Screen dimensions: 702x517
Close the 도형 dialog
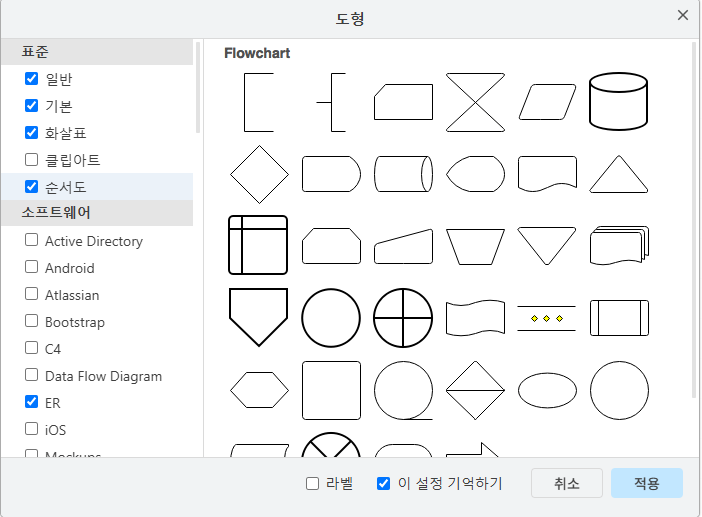[x=683, y=15]
